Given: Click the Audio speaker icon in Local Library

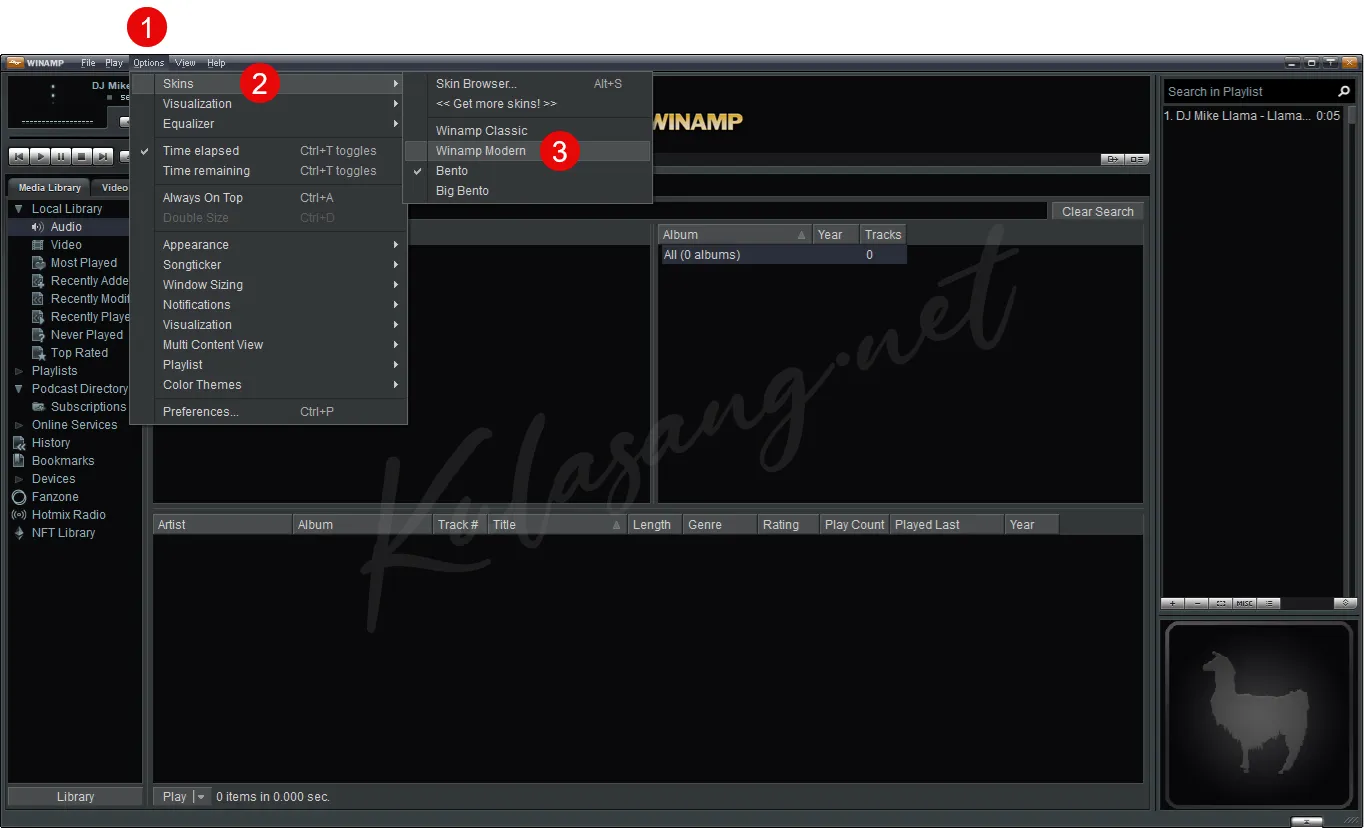Looking at the screenshot, I should click(x=38, y=227).
